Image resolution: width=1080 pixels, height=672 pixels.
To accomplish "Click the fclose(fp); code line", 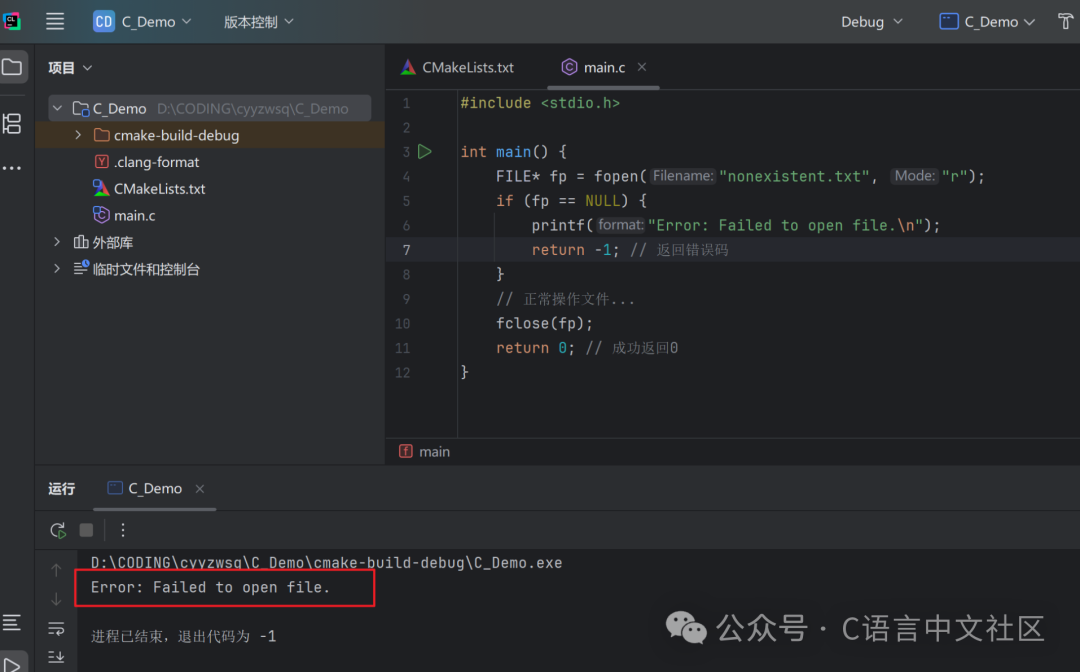I will [x=544, y=324].
